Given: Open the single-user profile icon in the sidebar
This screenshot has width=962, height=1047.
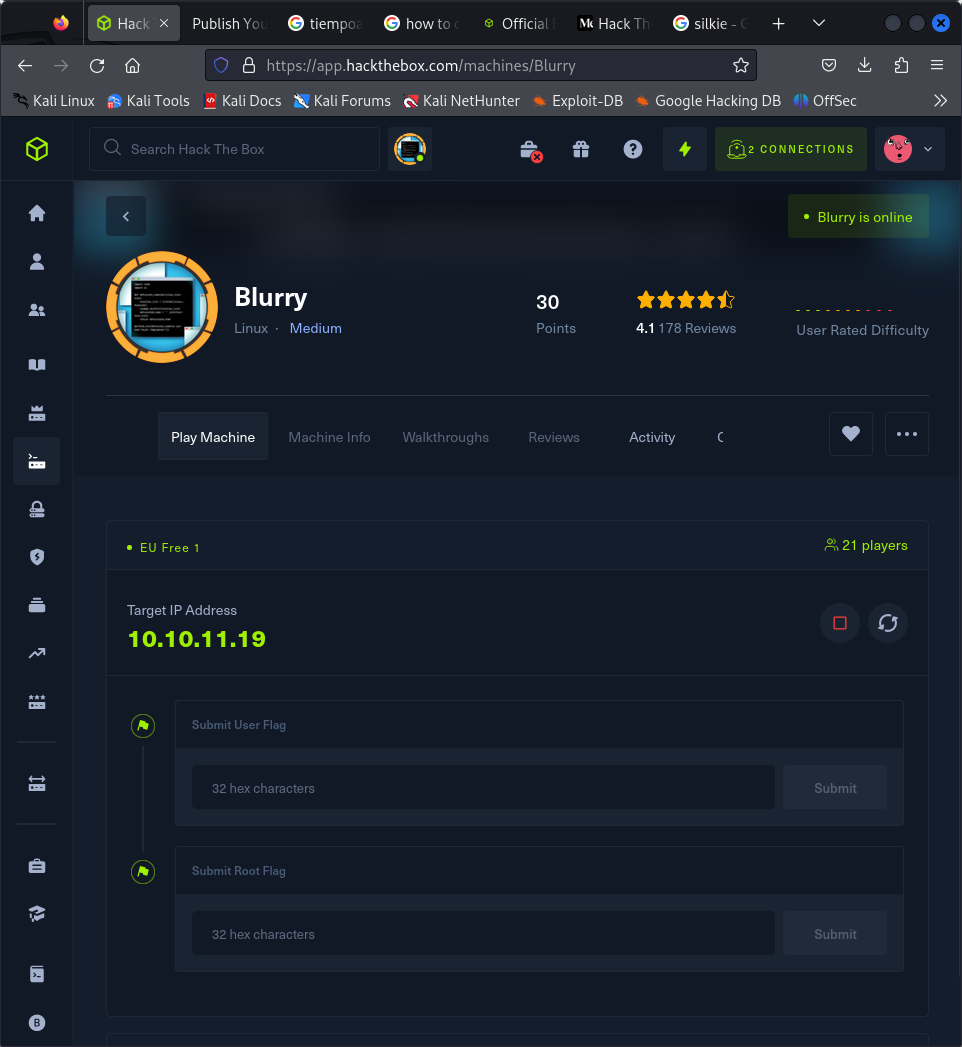Looking at the screenshot, I should click(x=37, y=262).
